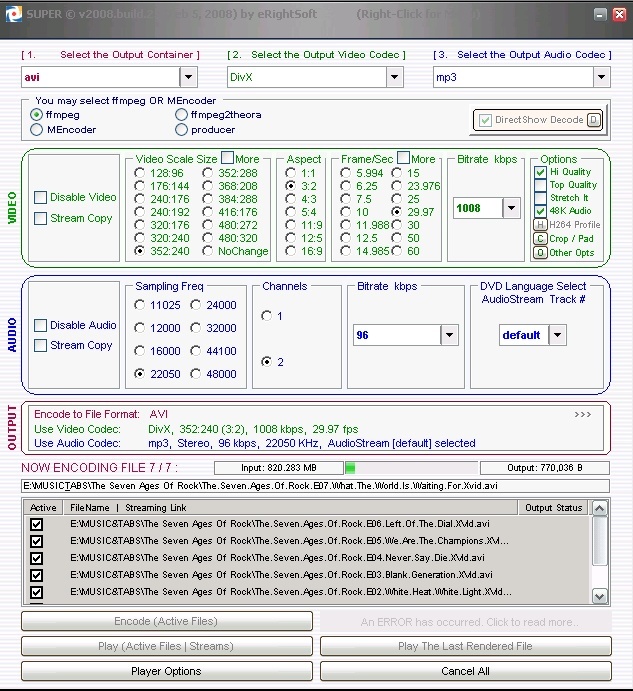This screenshot has width=633, height=691.
Task: Uncheck the E04 Never Say Die file
Action: 37,558
